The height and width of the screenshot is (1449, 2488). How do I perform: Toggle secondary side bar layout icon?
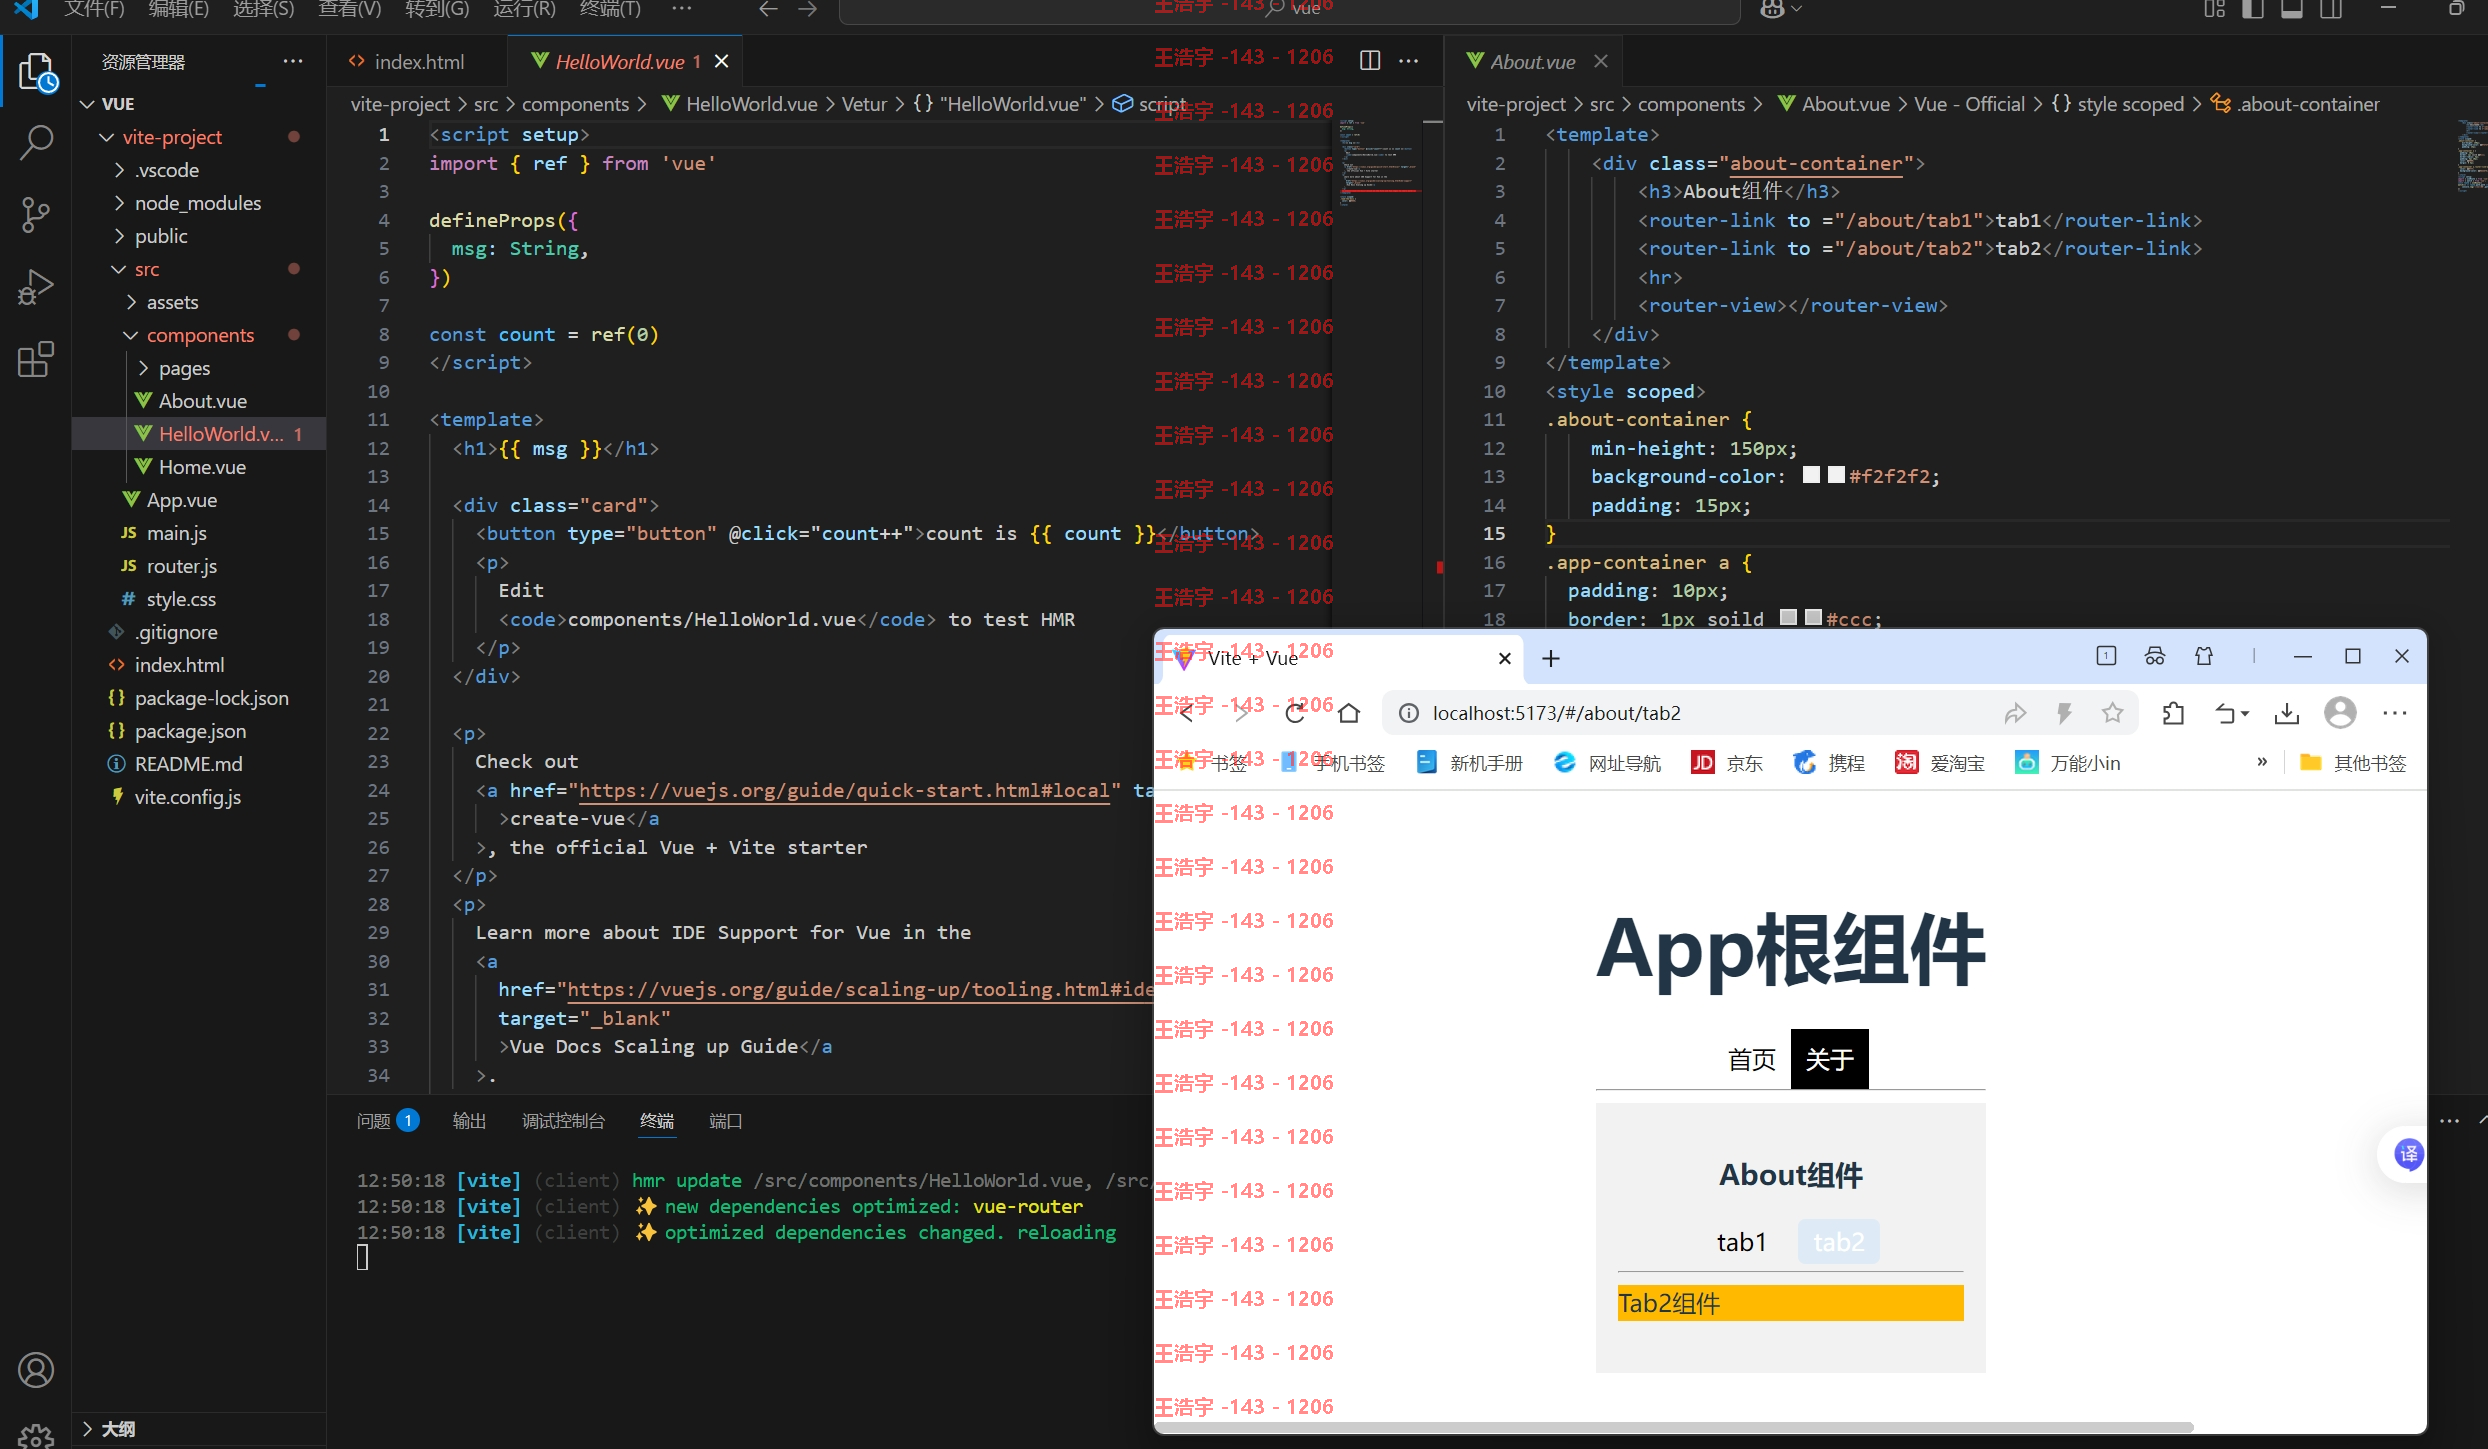tap(2331, 9)
